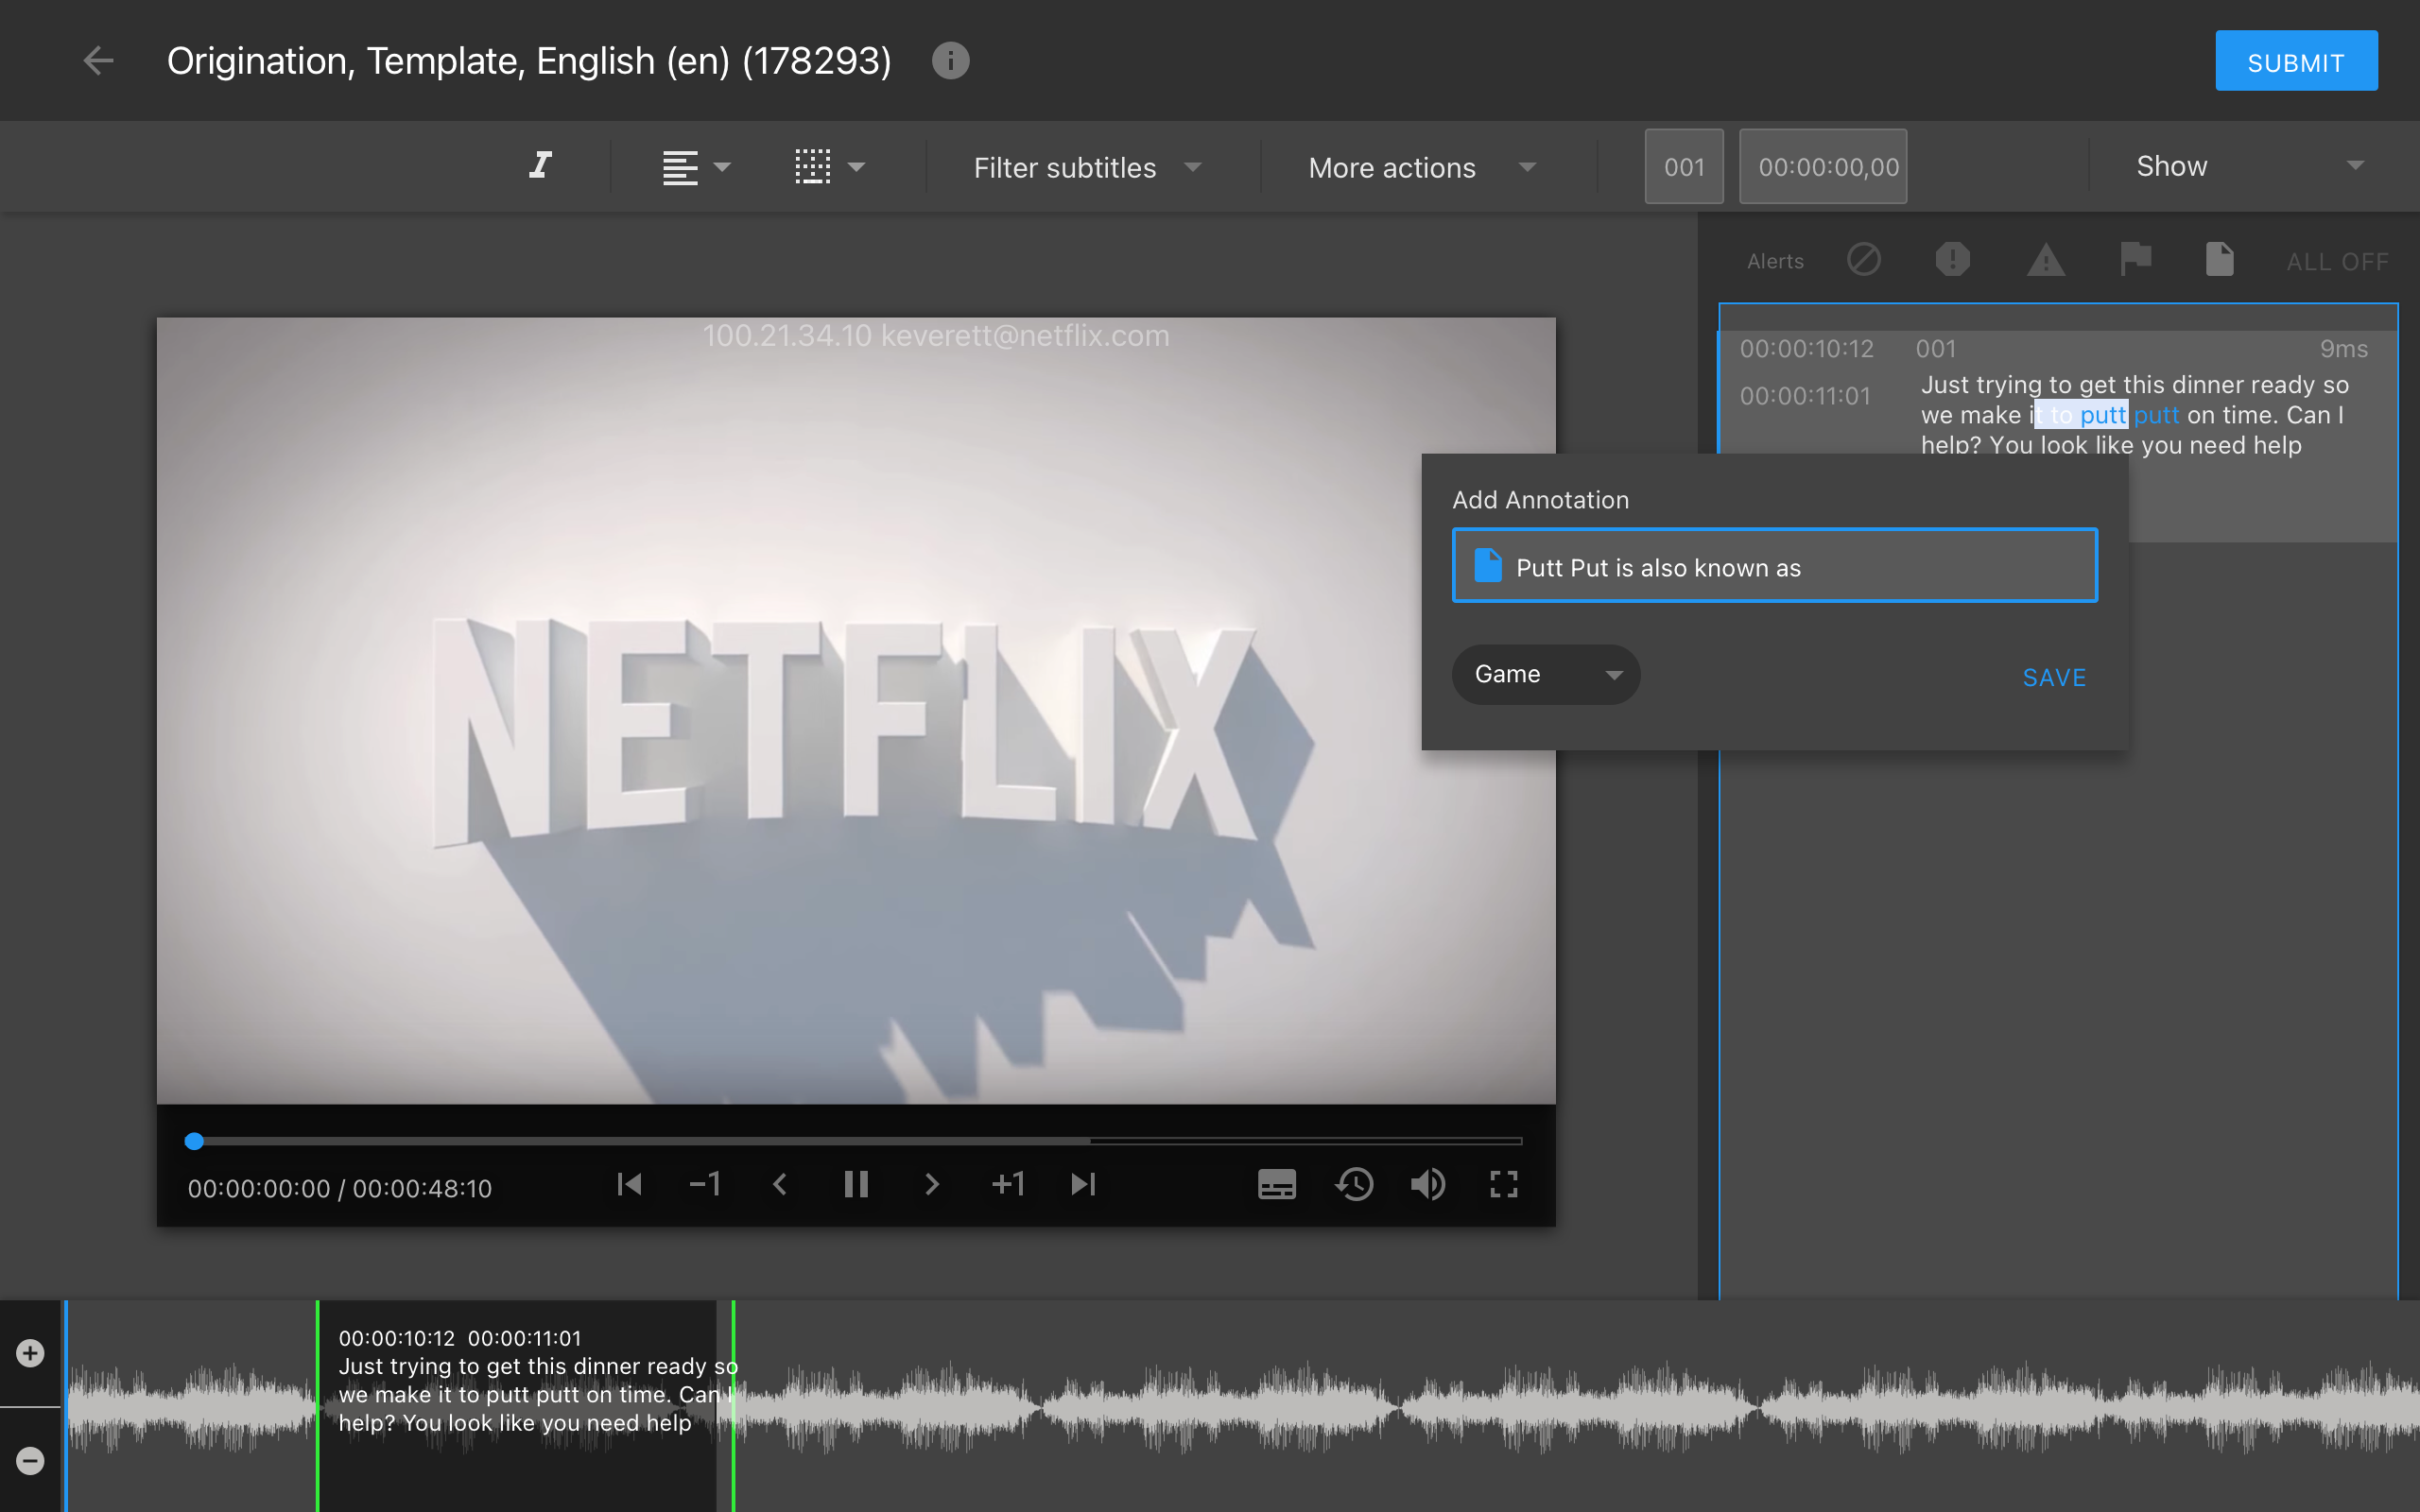Open the More actions menu
The image size is (2420, 1512).
point(1421,167)
